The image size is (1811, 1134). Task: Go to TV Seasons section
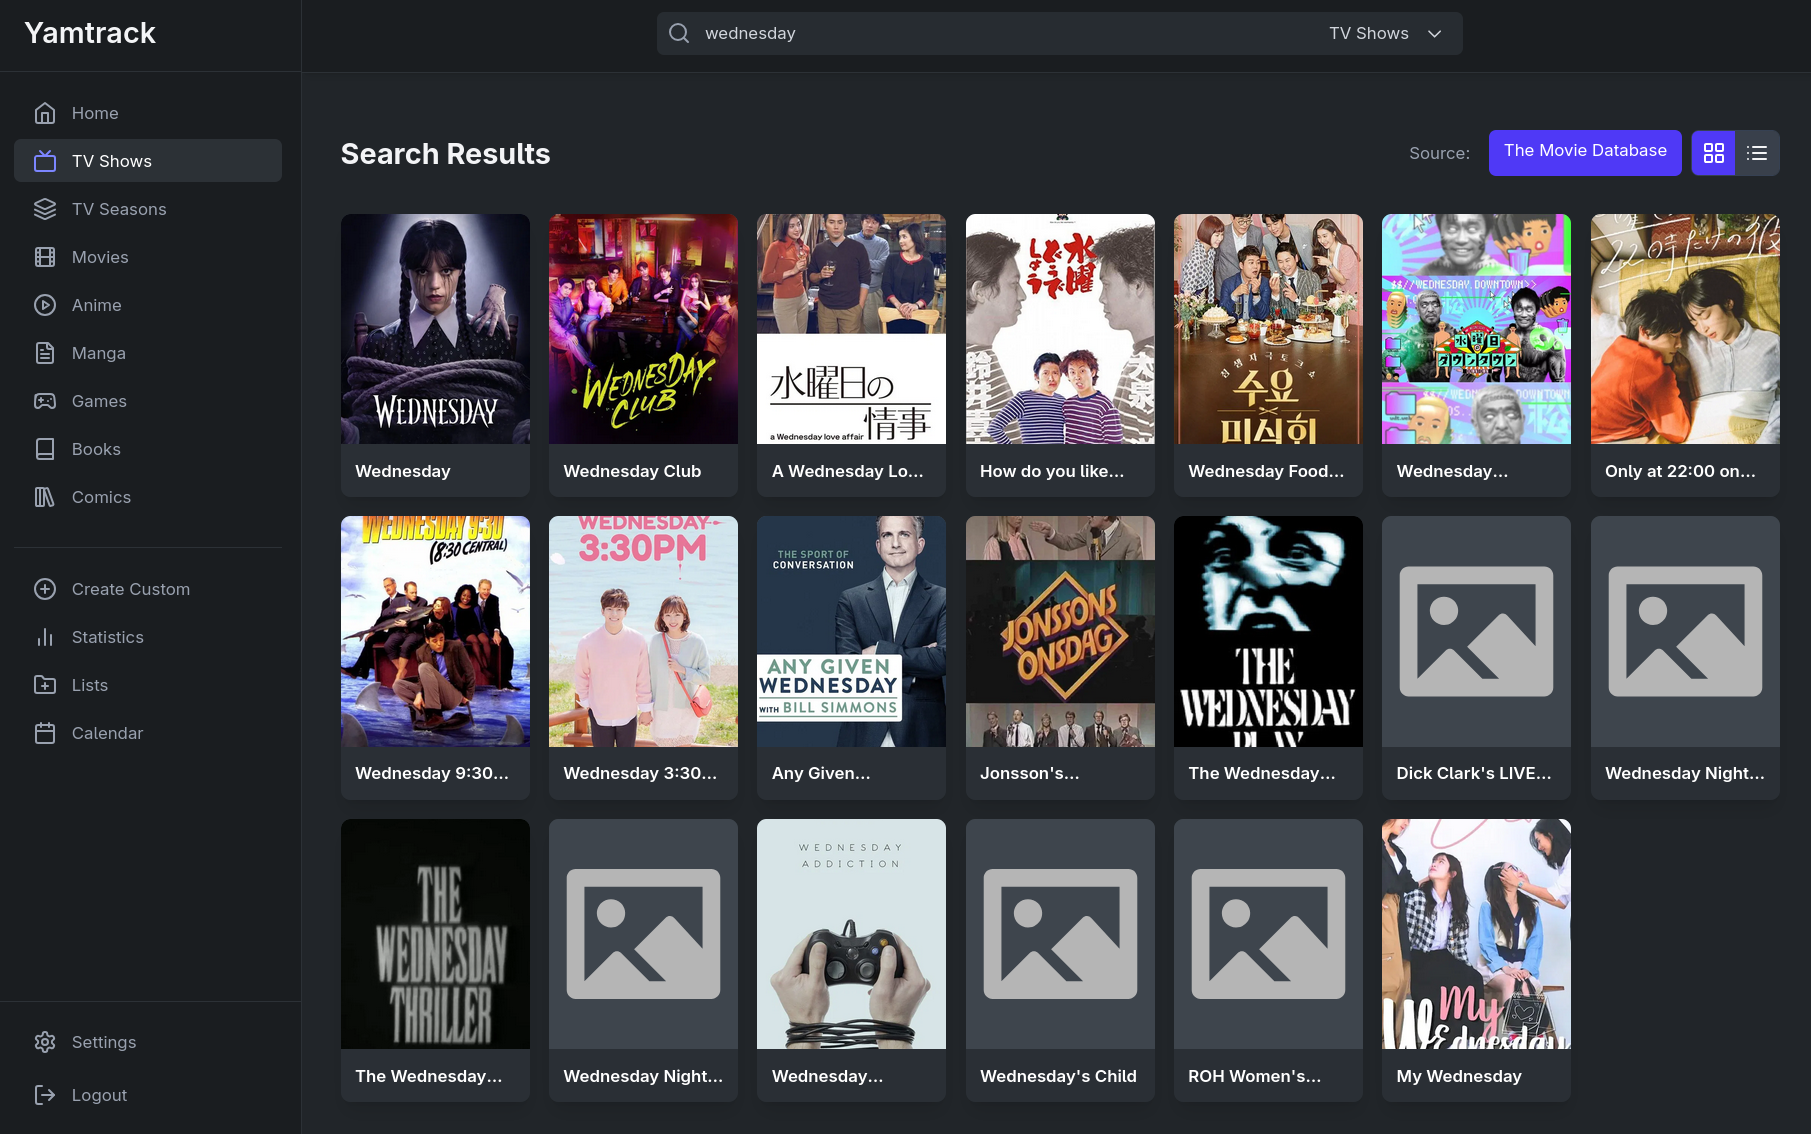click(x=119, y=209)
